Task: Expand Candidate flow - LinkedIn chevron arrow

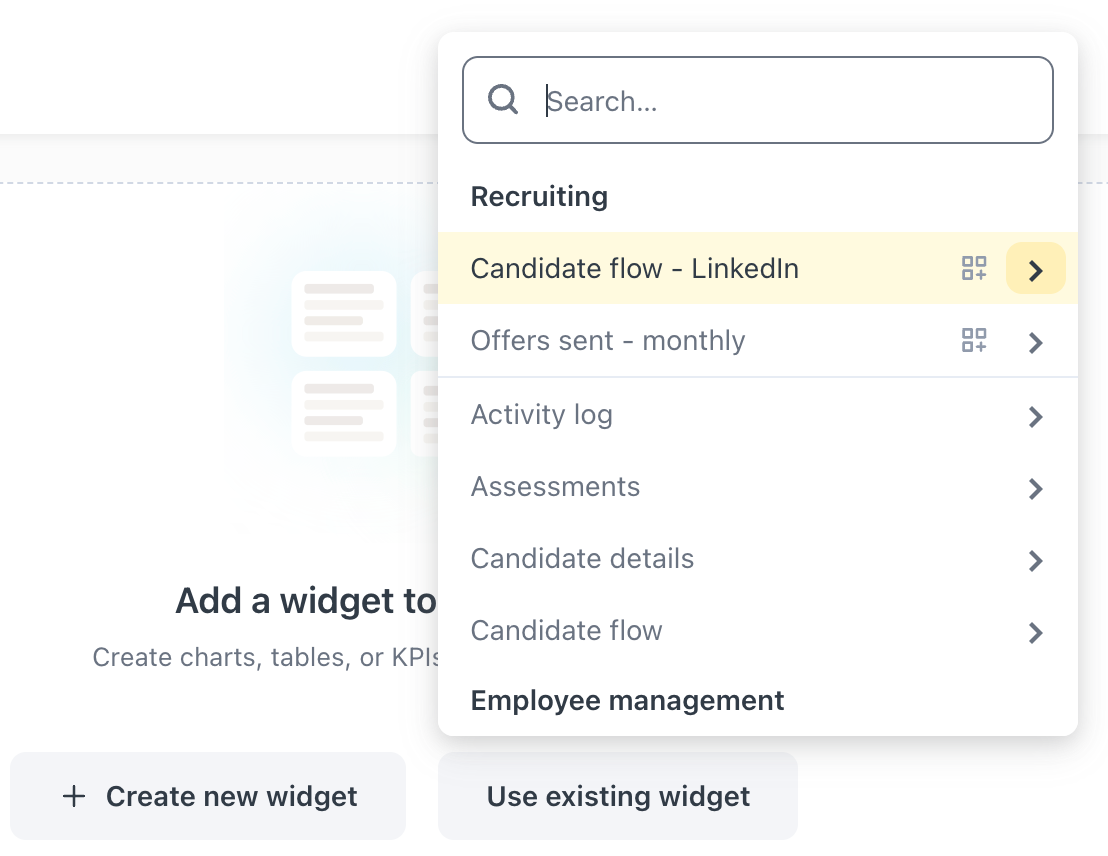Action: coord(1035,270)
